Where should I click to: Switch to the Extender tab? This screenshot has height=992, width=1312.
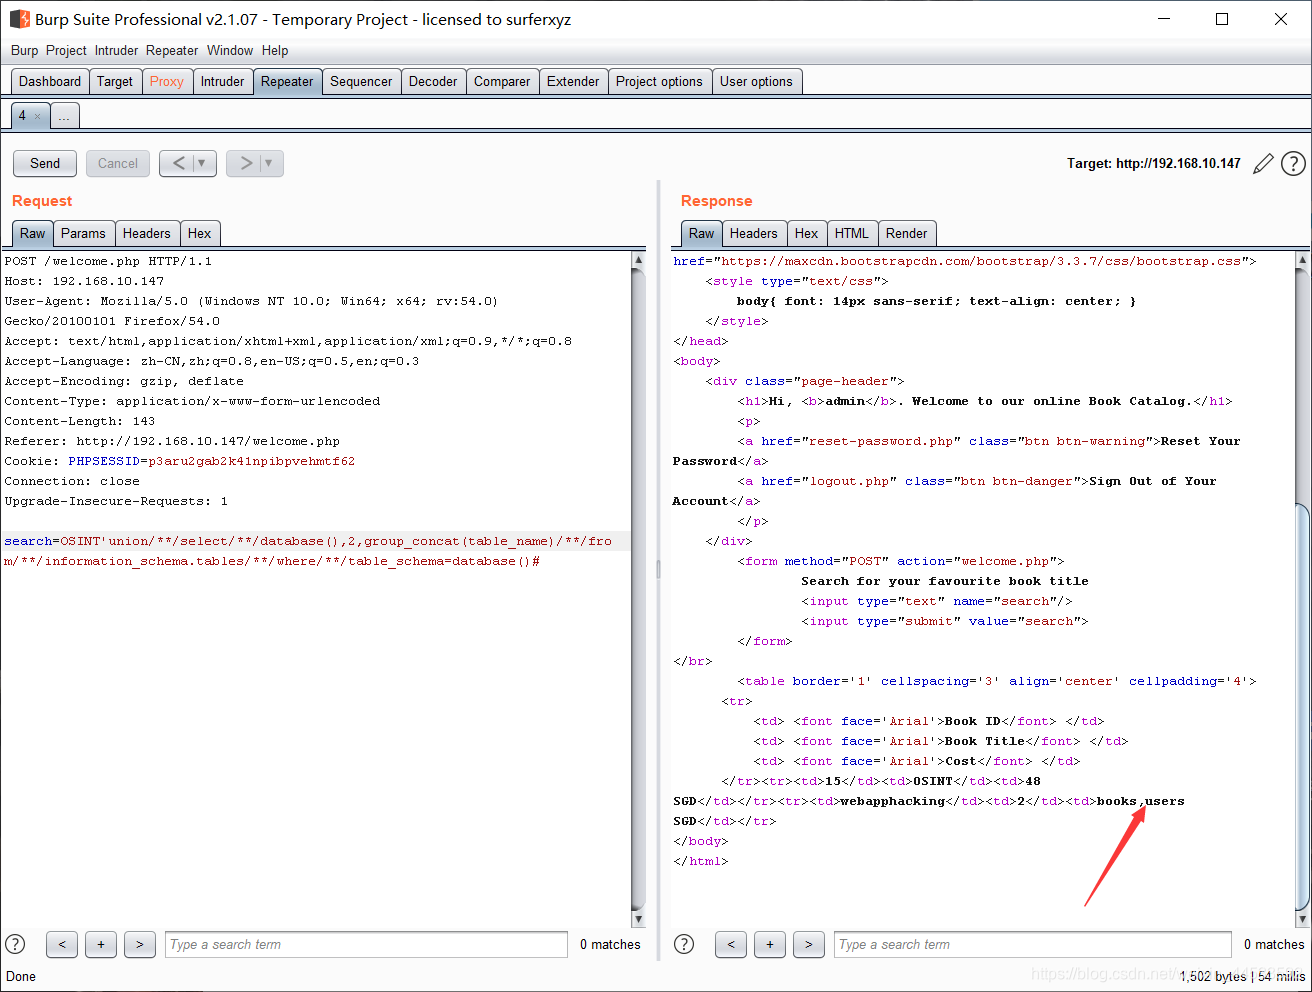pyautogui.click(x=573, y=82)
